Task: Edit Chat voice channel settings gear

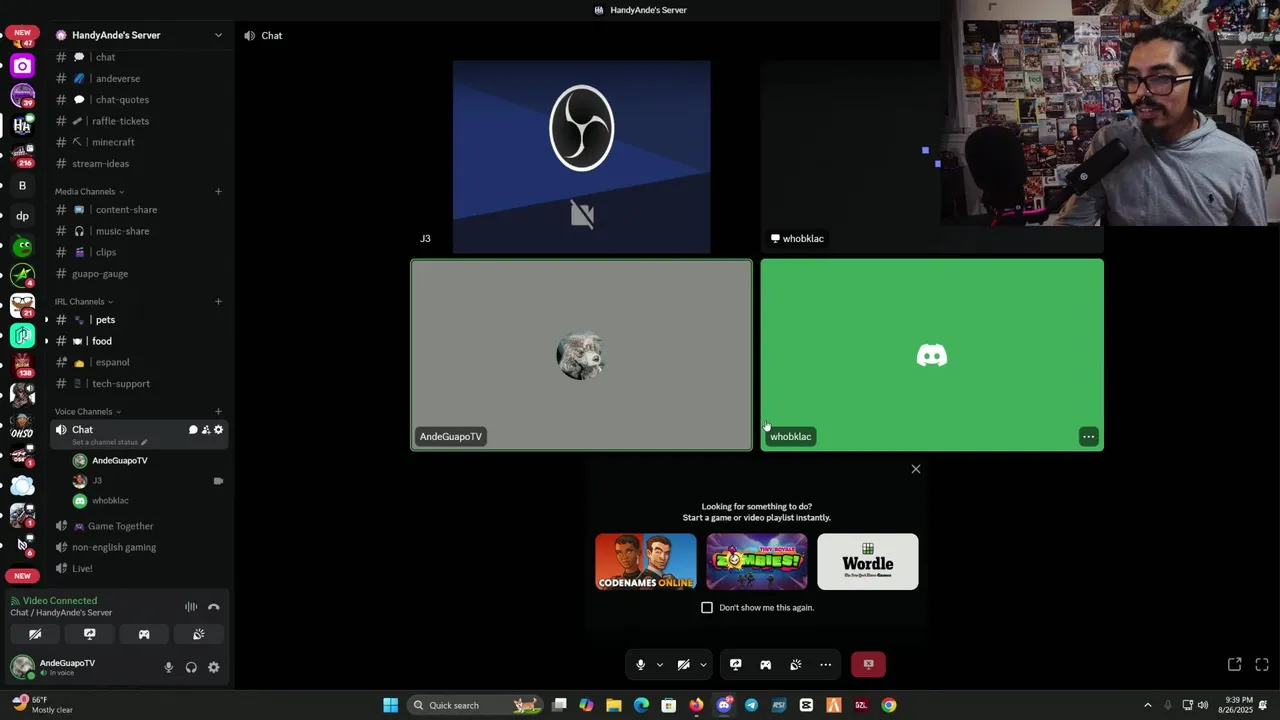Action: coord(218,430)
